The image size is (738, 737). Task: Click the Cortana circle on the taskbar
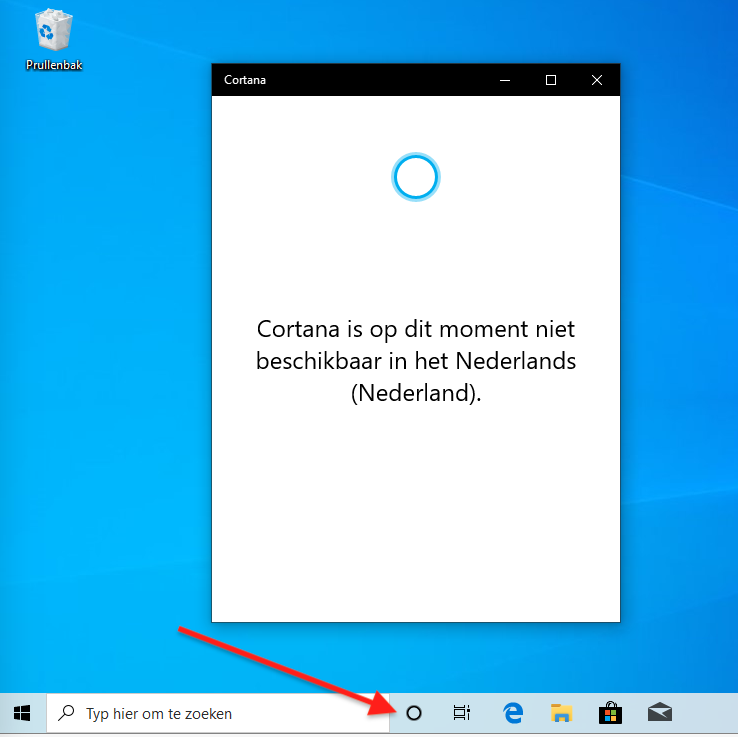(x=413, y=713)
